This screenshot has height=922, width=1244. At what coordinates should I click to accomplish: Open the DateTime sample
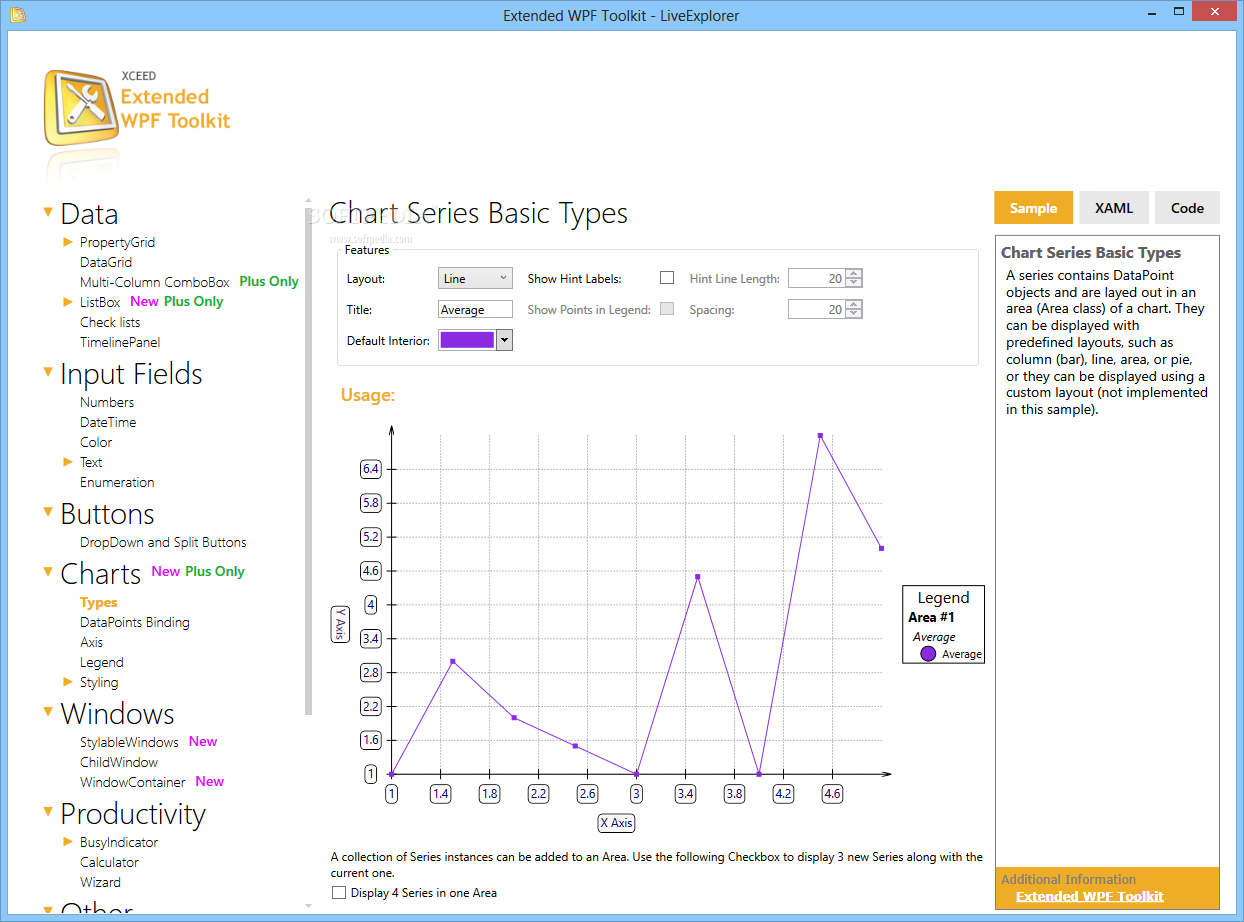pyautogui.click(x=108, y=422)
